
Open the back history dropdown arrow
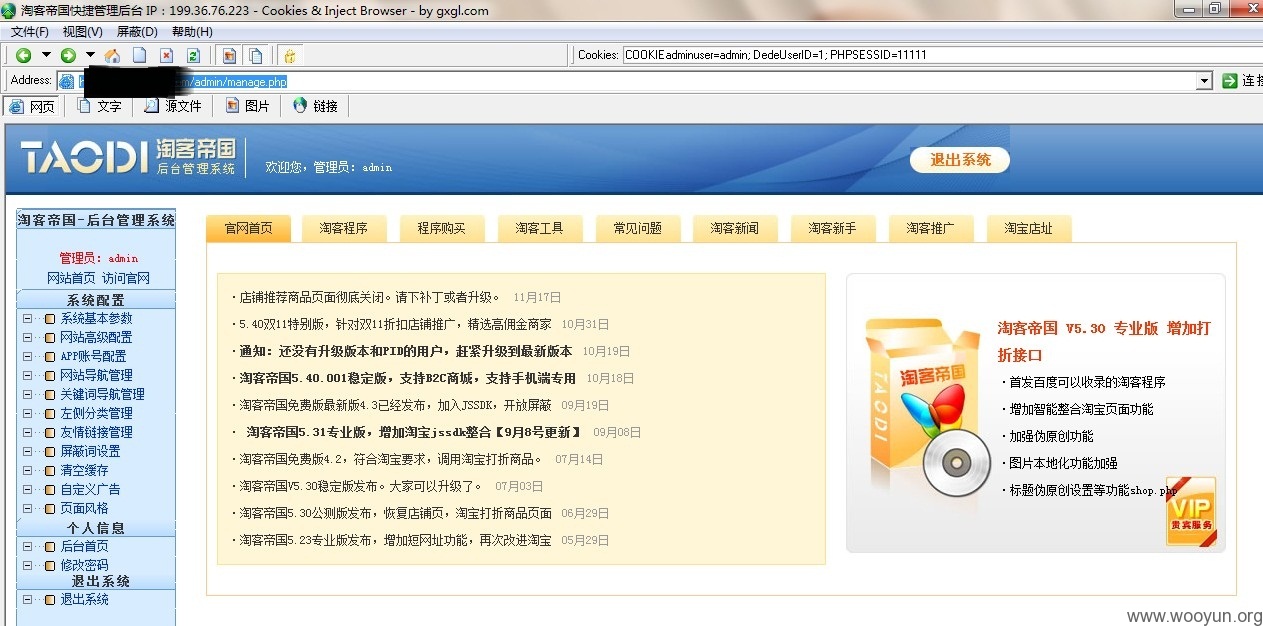46,55
